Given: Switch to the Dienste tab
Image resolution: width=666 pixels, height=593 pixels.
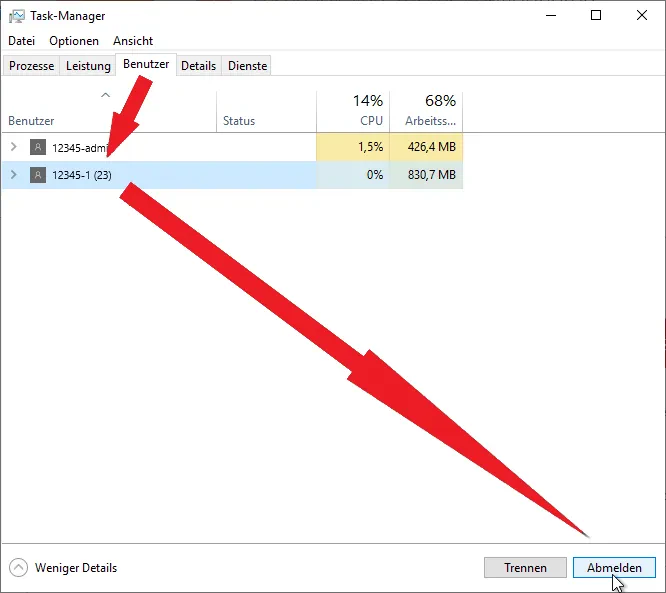Looking at the screenshot, I should 247,66.
